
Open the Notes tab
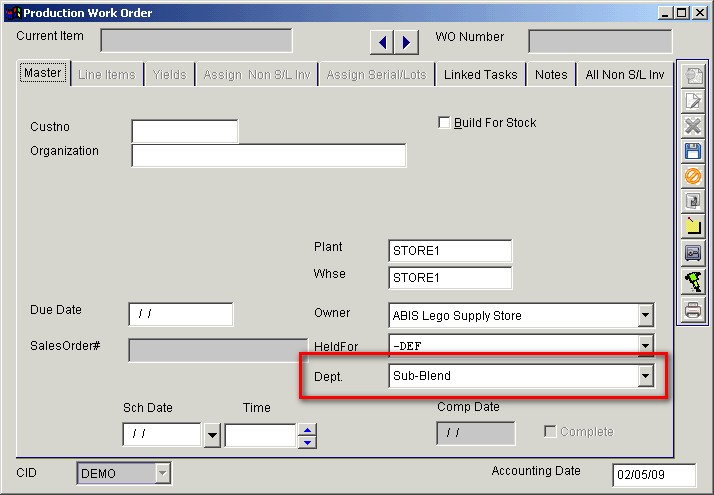pyautogui.click(x=551, y=75)
